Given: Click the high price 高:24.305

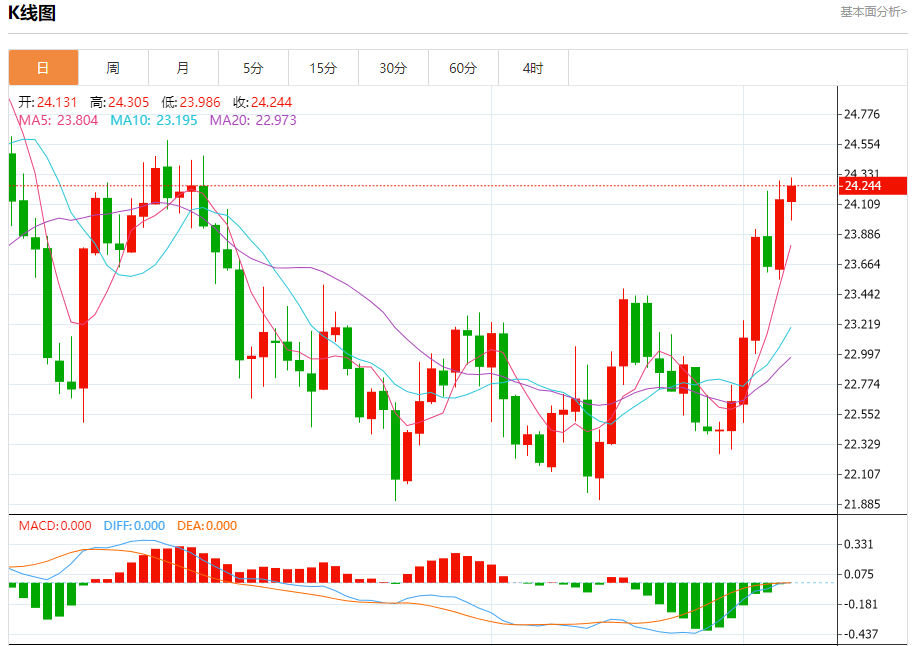Looking at the screenshot, I should click(119, 102).
